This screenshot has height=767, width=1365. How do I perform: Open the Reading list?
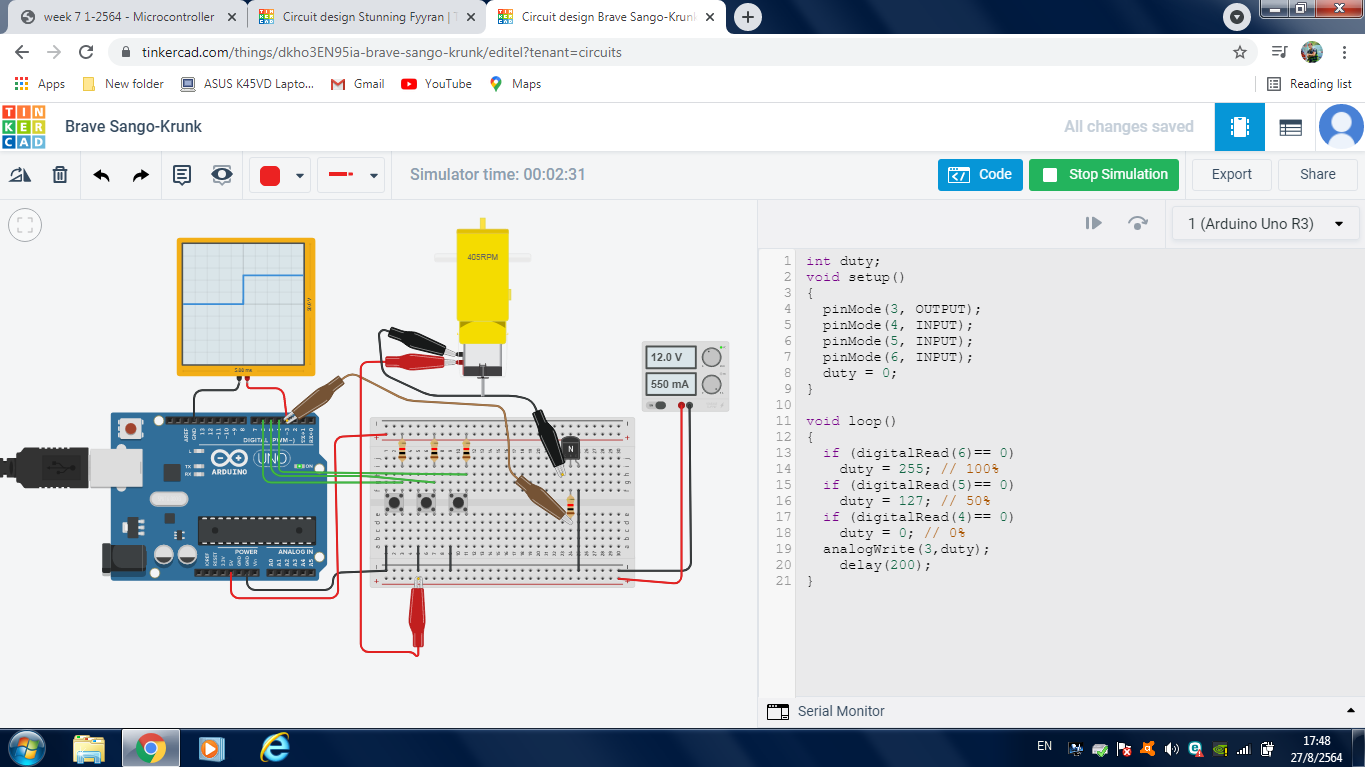point(1309,84)
